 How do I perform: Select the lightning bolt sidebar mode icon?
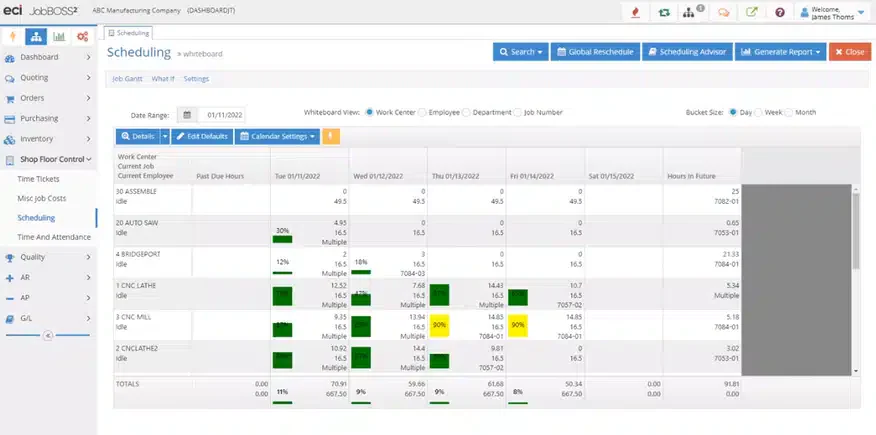point(13,37)
